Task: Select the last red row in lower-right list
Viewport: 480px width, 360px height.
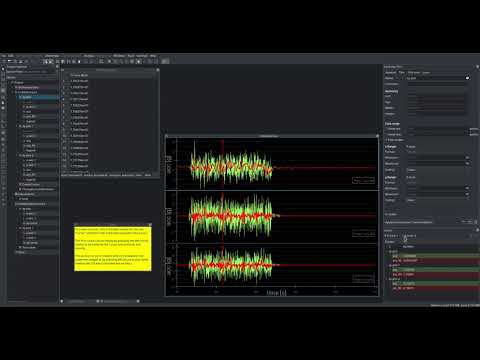Action: [x=435, y=288]
